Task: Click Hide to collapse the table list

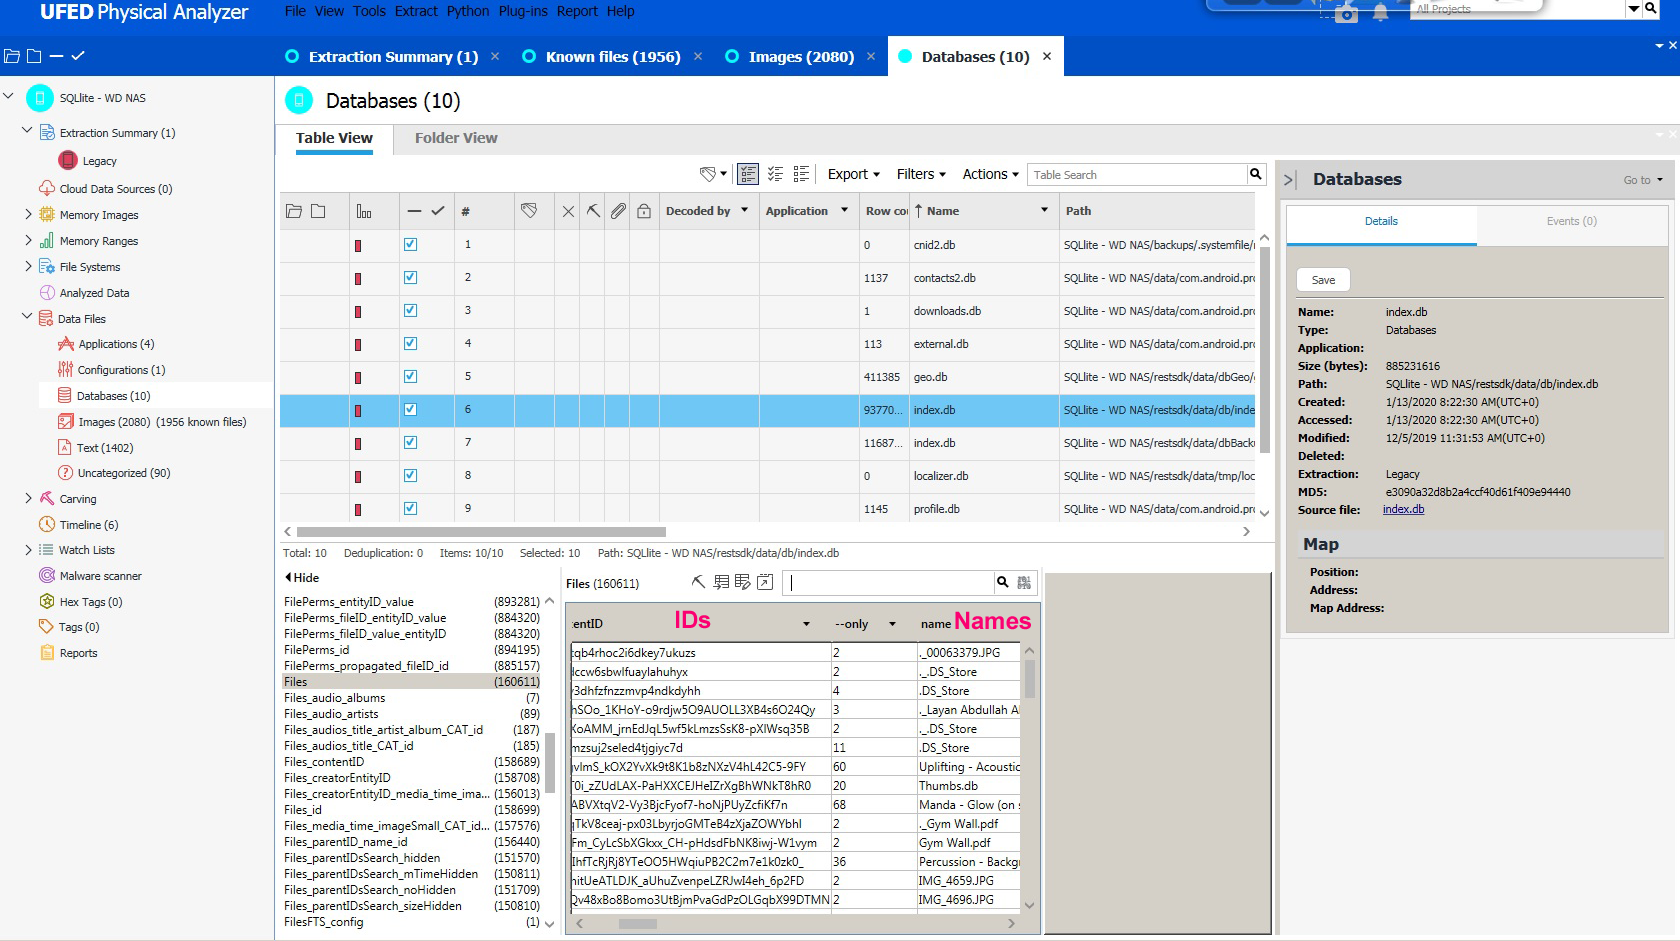Action: pos(302,578)
